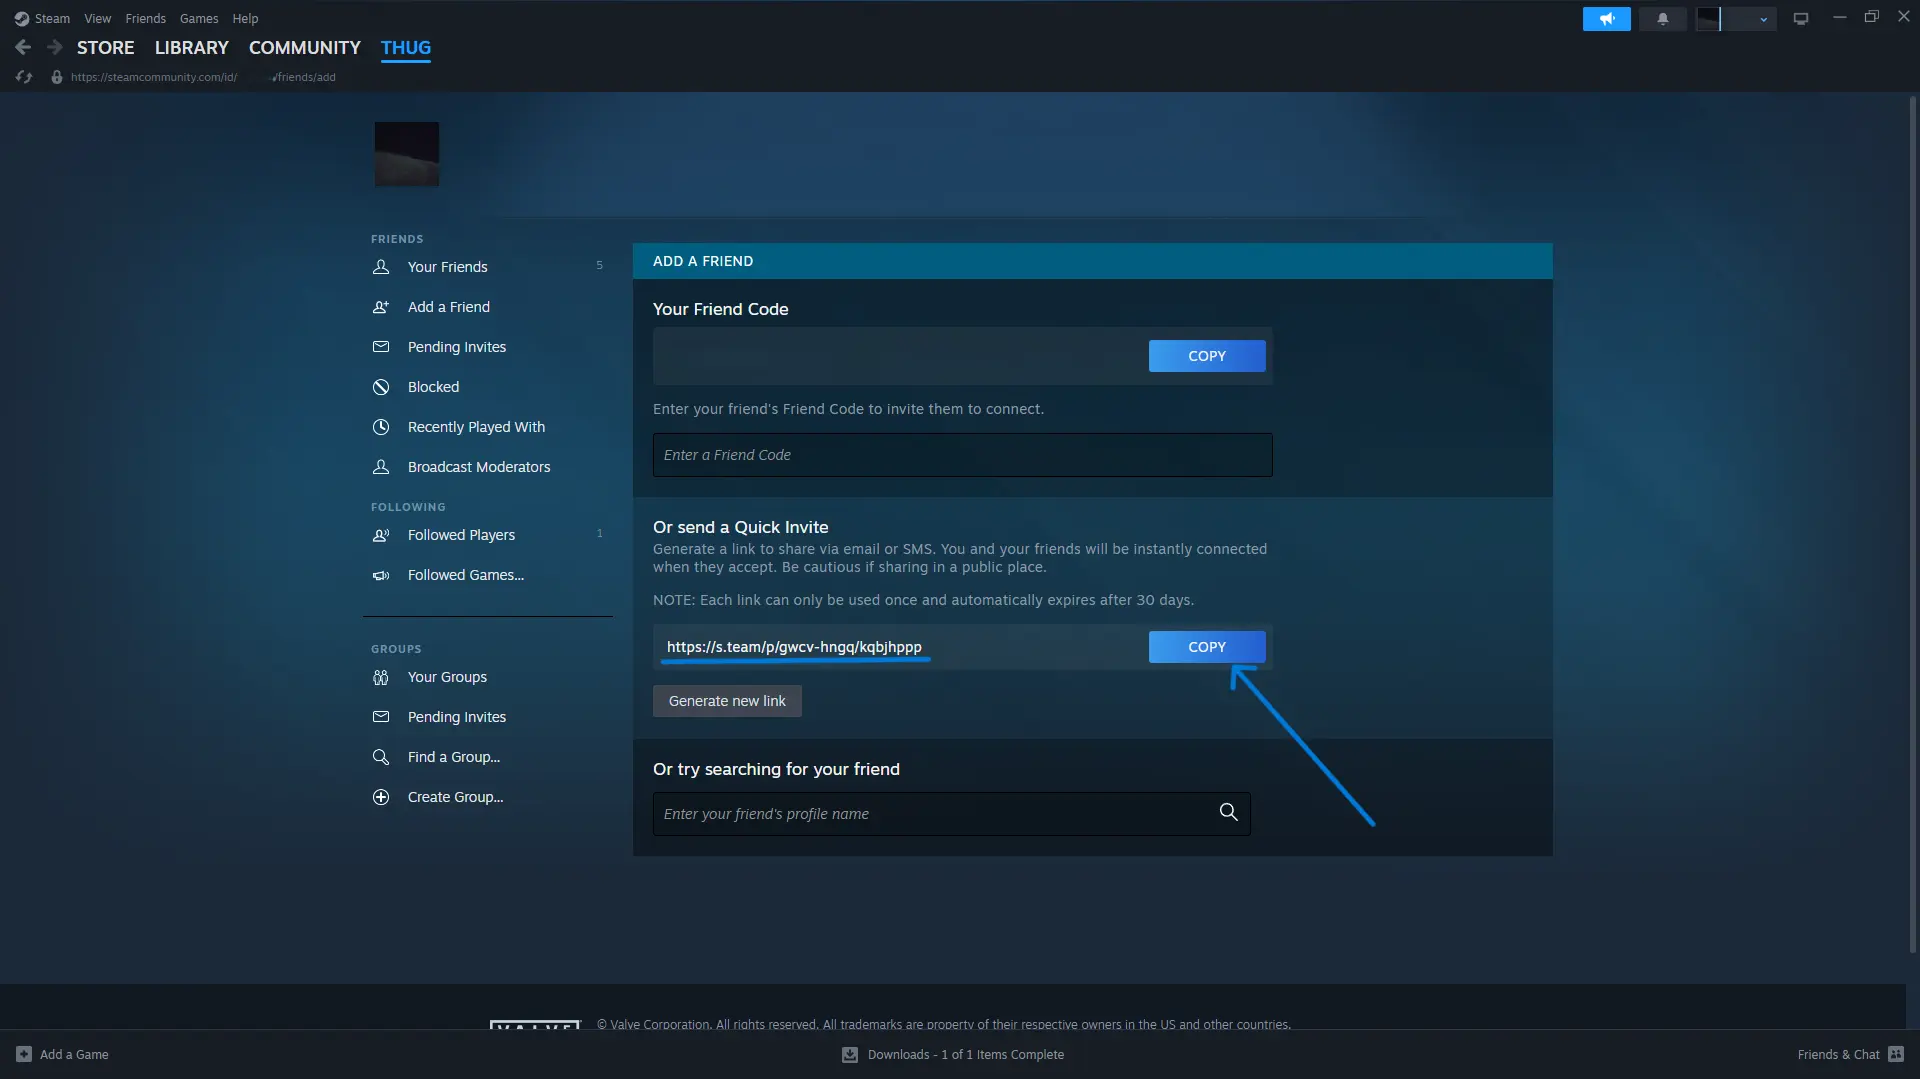Go to the STORE tab

point(106,48)
